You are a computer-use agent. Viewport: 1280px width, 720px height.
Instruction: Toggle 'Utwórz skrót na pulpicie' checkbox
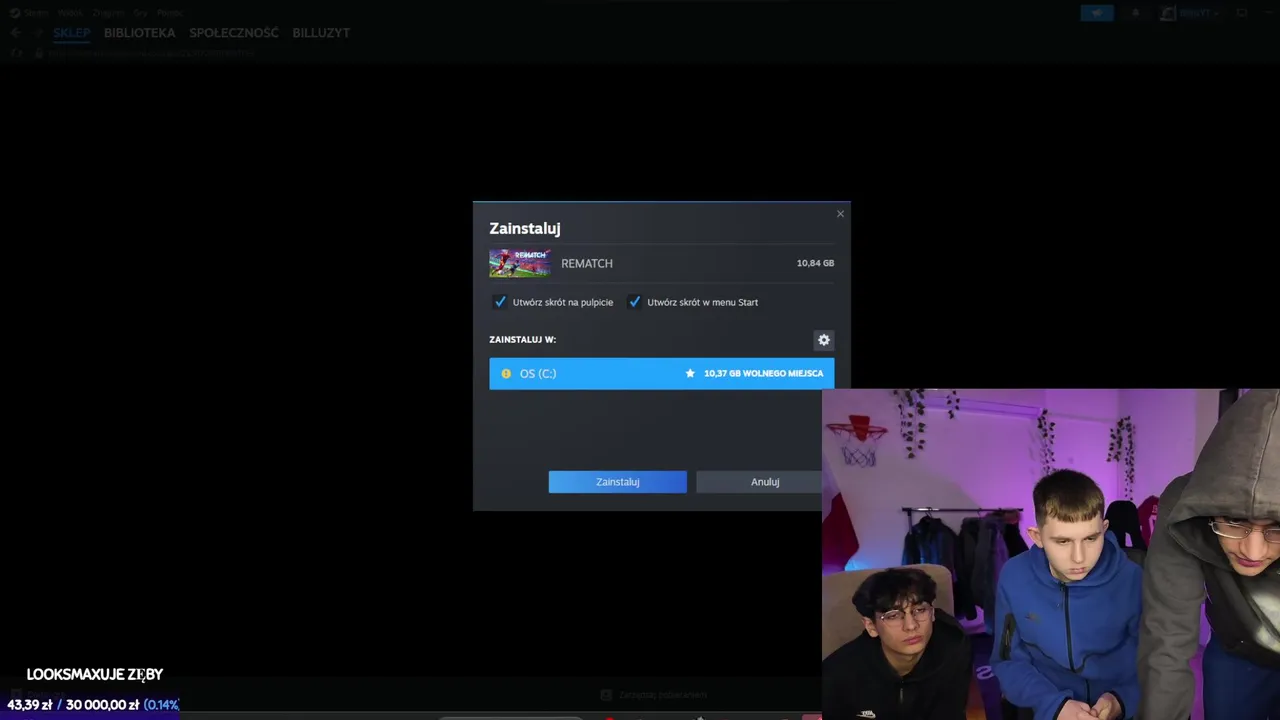pyautogui.click(x=500, y=302)
